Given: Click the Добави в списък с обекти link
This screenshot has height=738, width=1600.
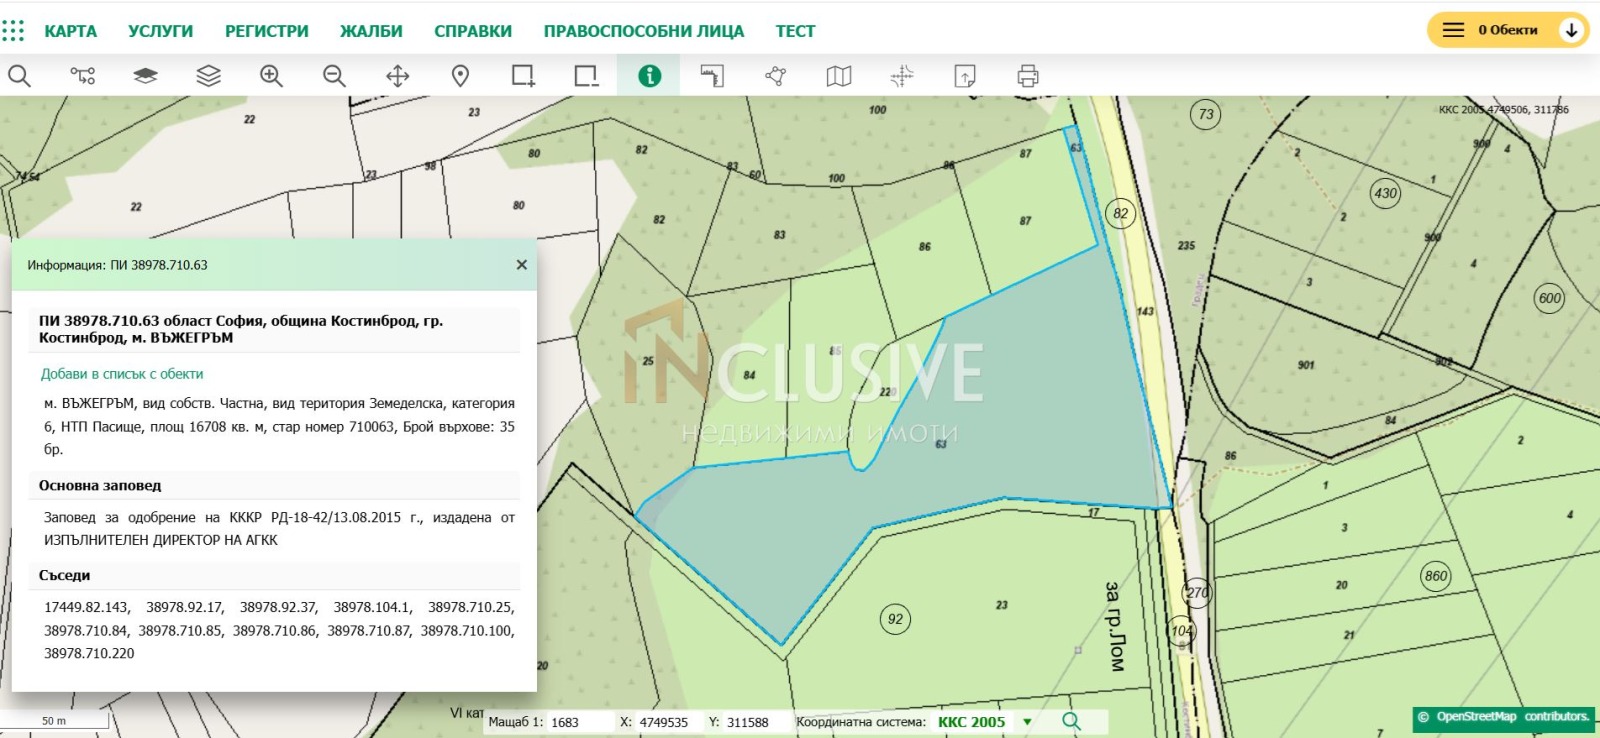Looking at the screenshot, I should click(x=122, y=374).
